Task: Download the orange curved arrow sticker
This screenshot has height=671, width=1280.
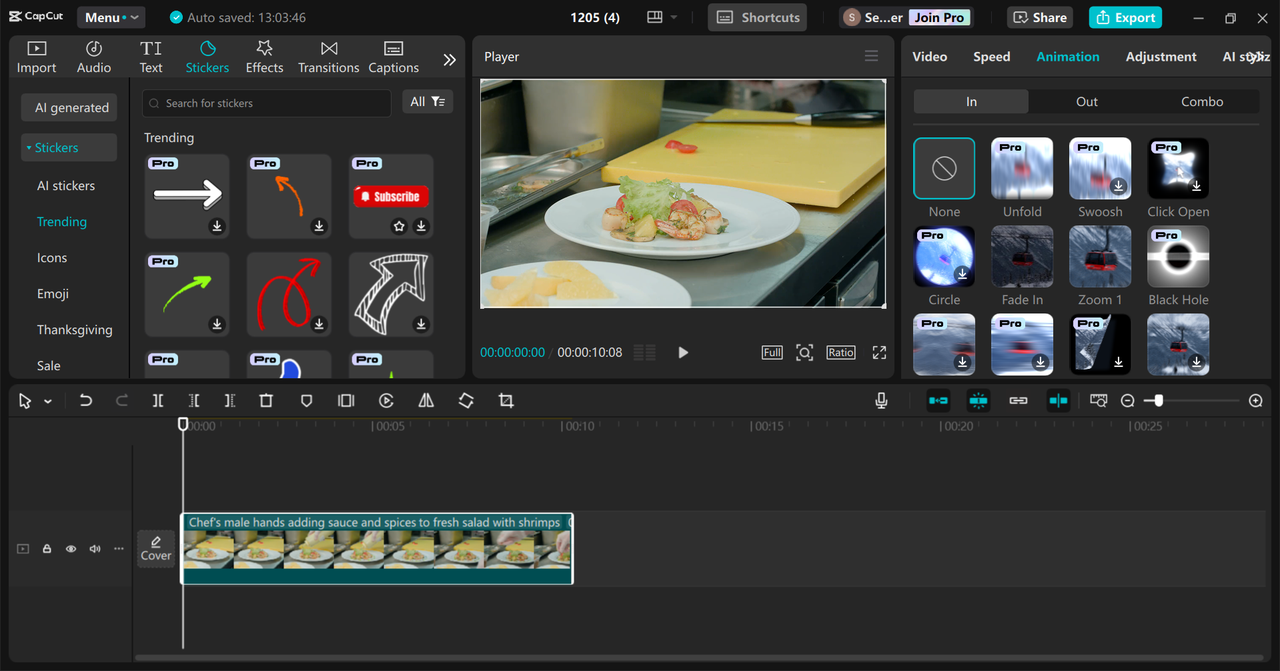Action: point(319,226)
